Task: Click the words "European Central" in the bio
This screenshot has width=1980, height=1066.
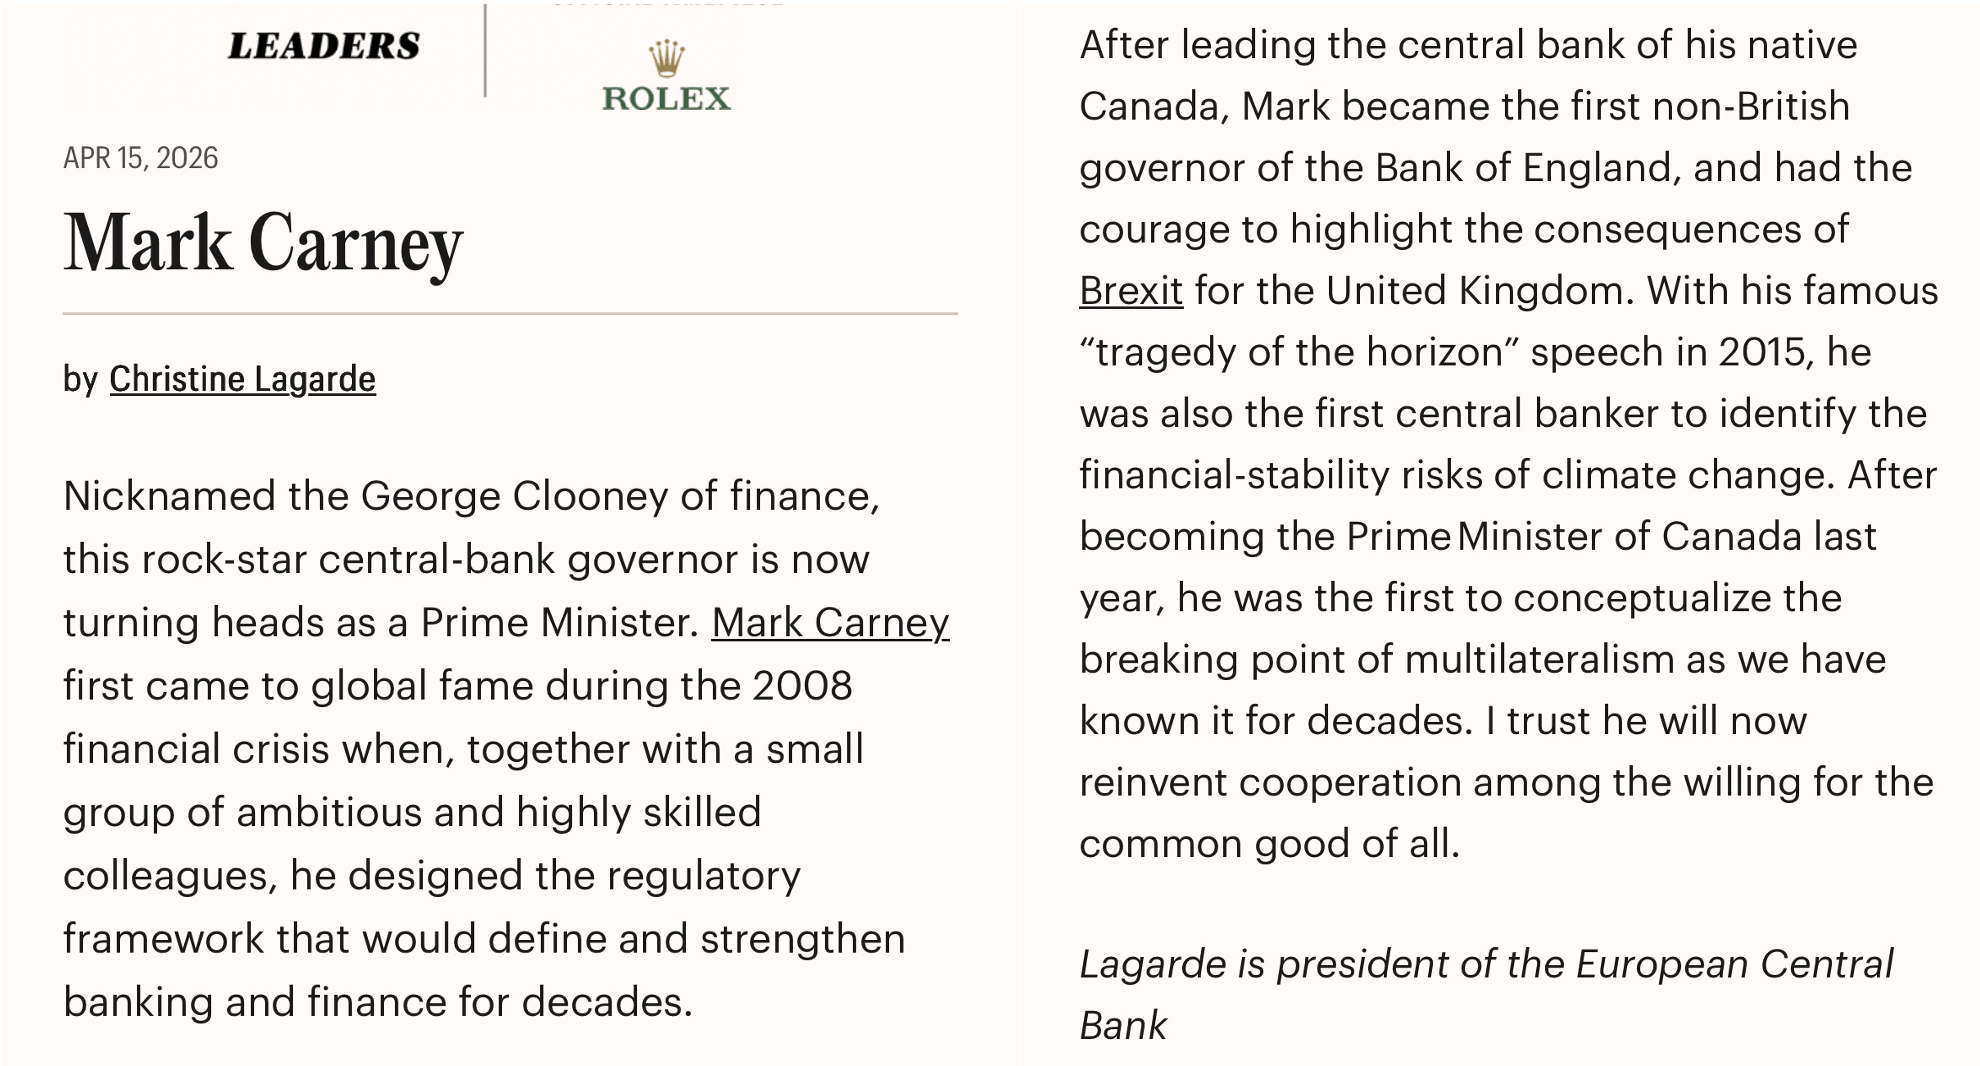Action: pyautogui.click(x=1734, y=965)
